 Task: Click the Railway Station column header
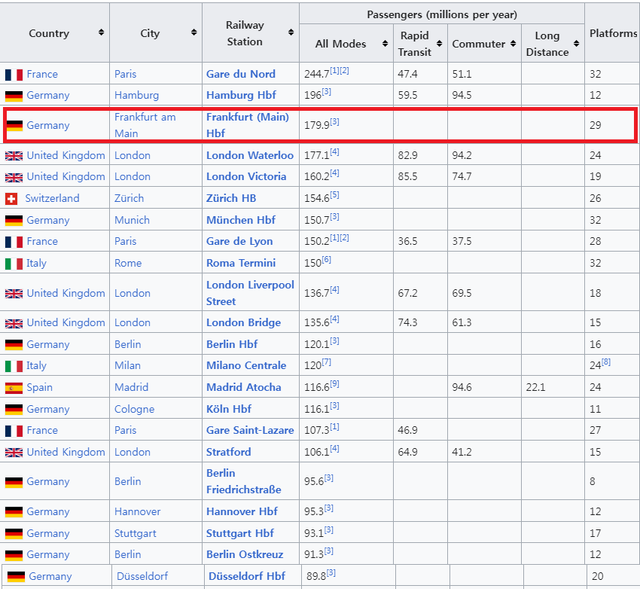pos(245,33)
